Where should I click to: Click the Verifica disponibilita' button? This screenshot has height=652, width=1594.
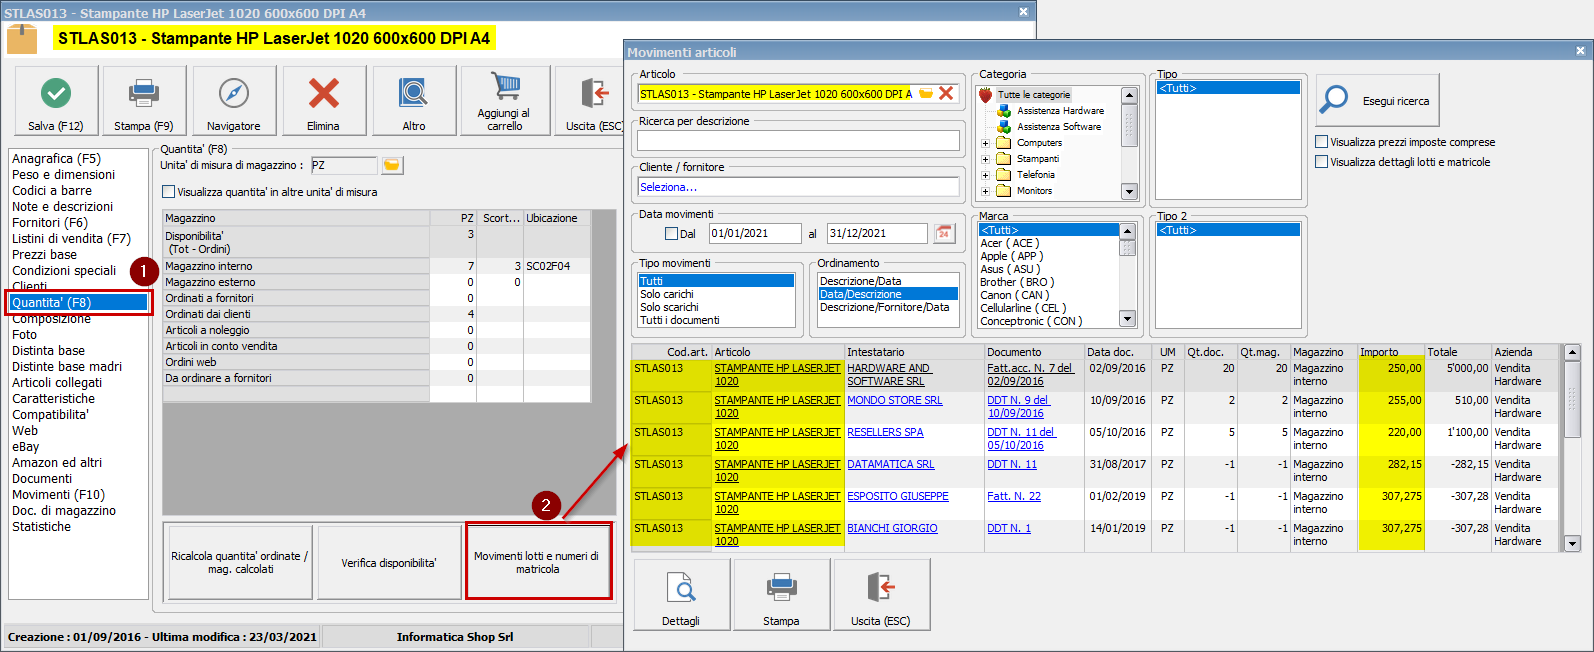tap(389, 563)
